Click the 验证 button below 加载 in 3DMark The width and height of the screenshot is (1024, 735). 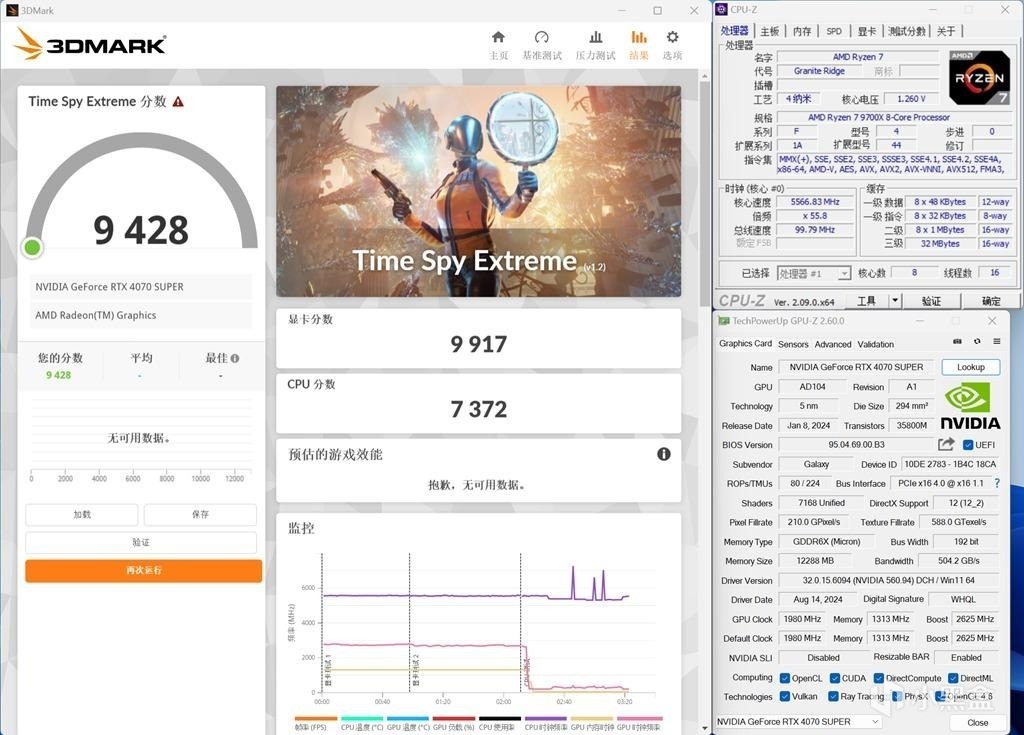click(141, 542)
